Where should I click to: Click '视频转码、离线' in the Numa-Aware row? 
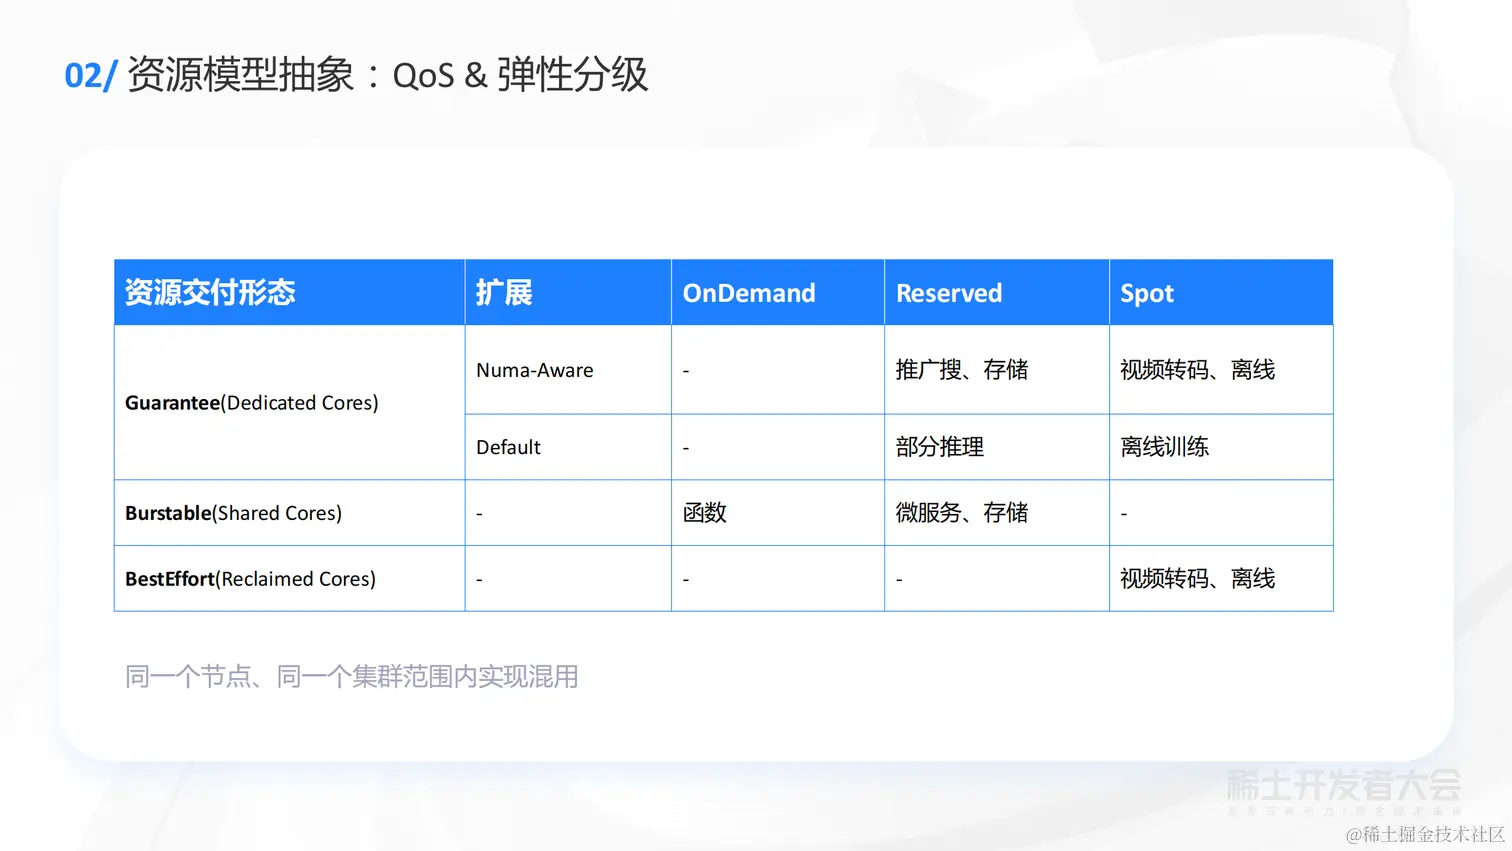click(1198, 370)
